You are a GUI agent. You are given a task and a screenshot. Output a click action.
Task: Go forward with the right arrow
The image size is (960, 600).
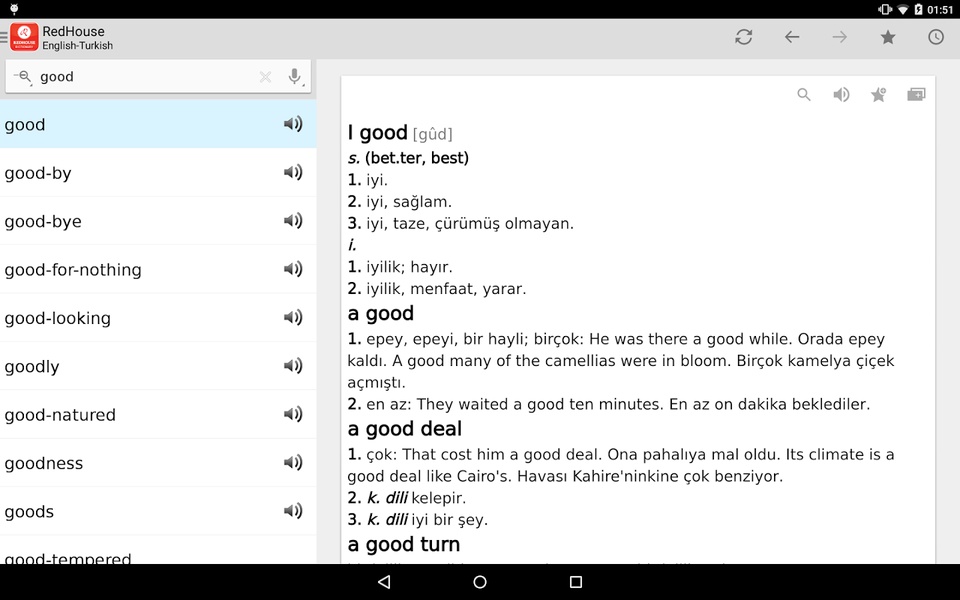(839, 37)
